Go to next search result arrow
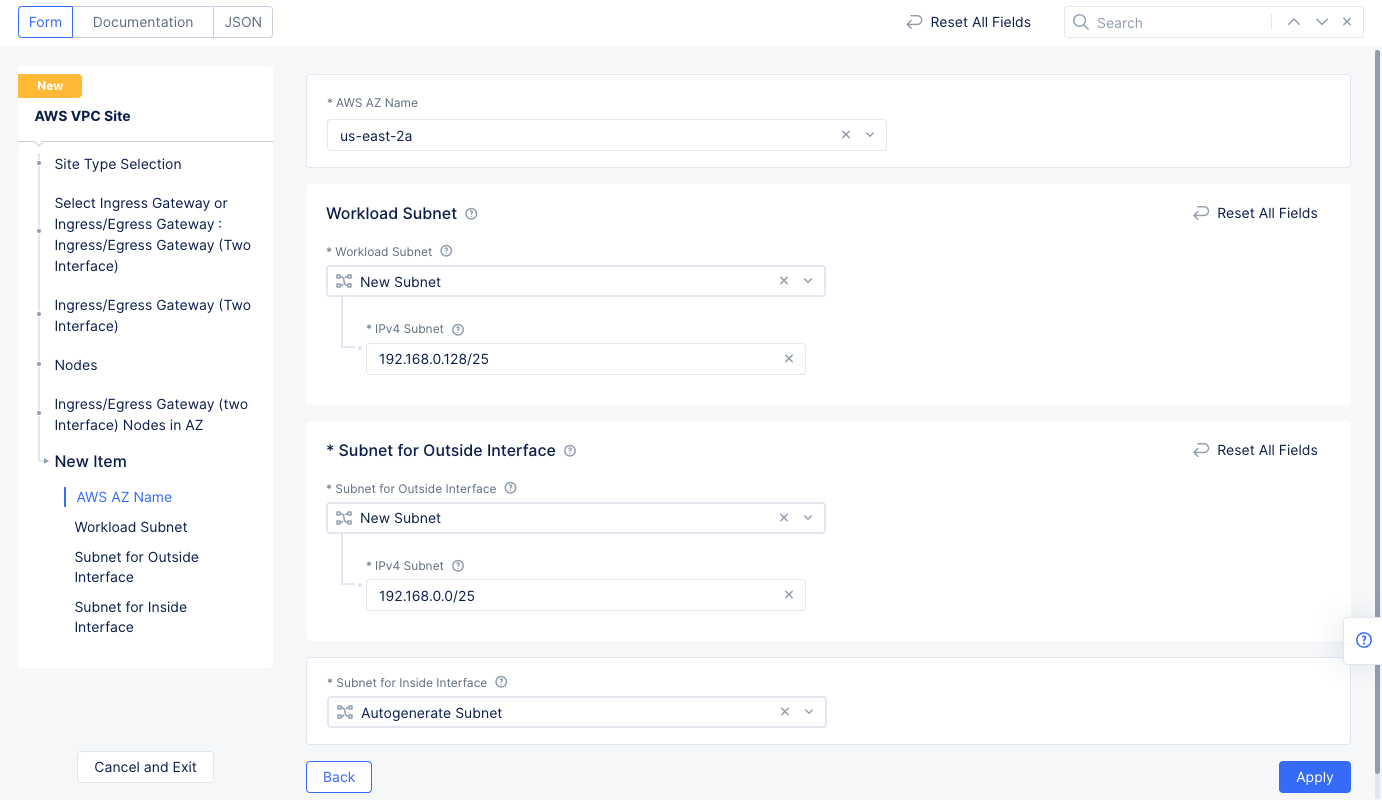Image resolution: width=1382 pixels, height=800 pixels. 1322,22
